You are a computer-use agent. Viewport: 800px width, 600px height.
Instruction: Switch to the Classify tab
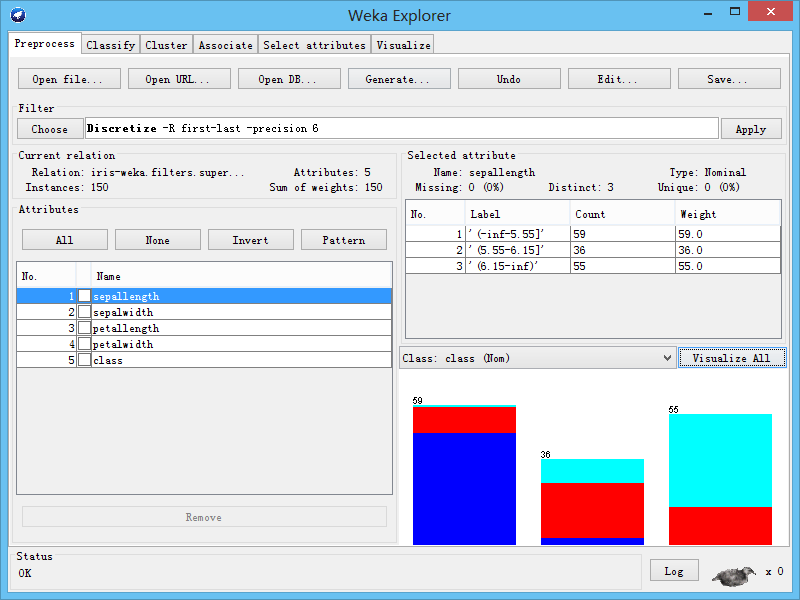(110, 45)
